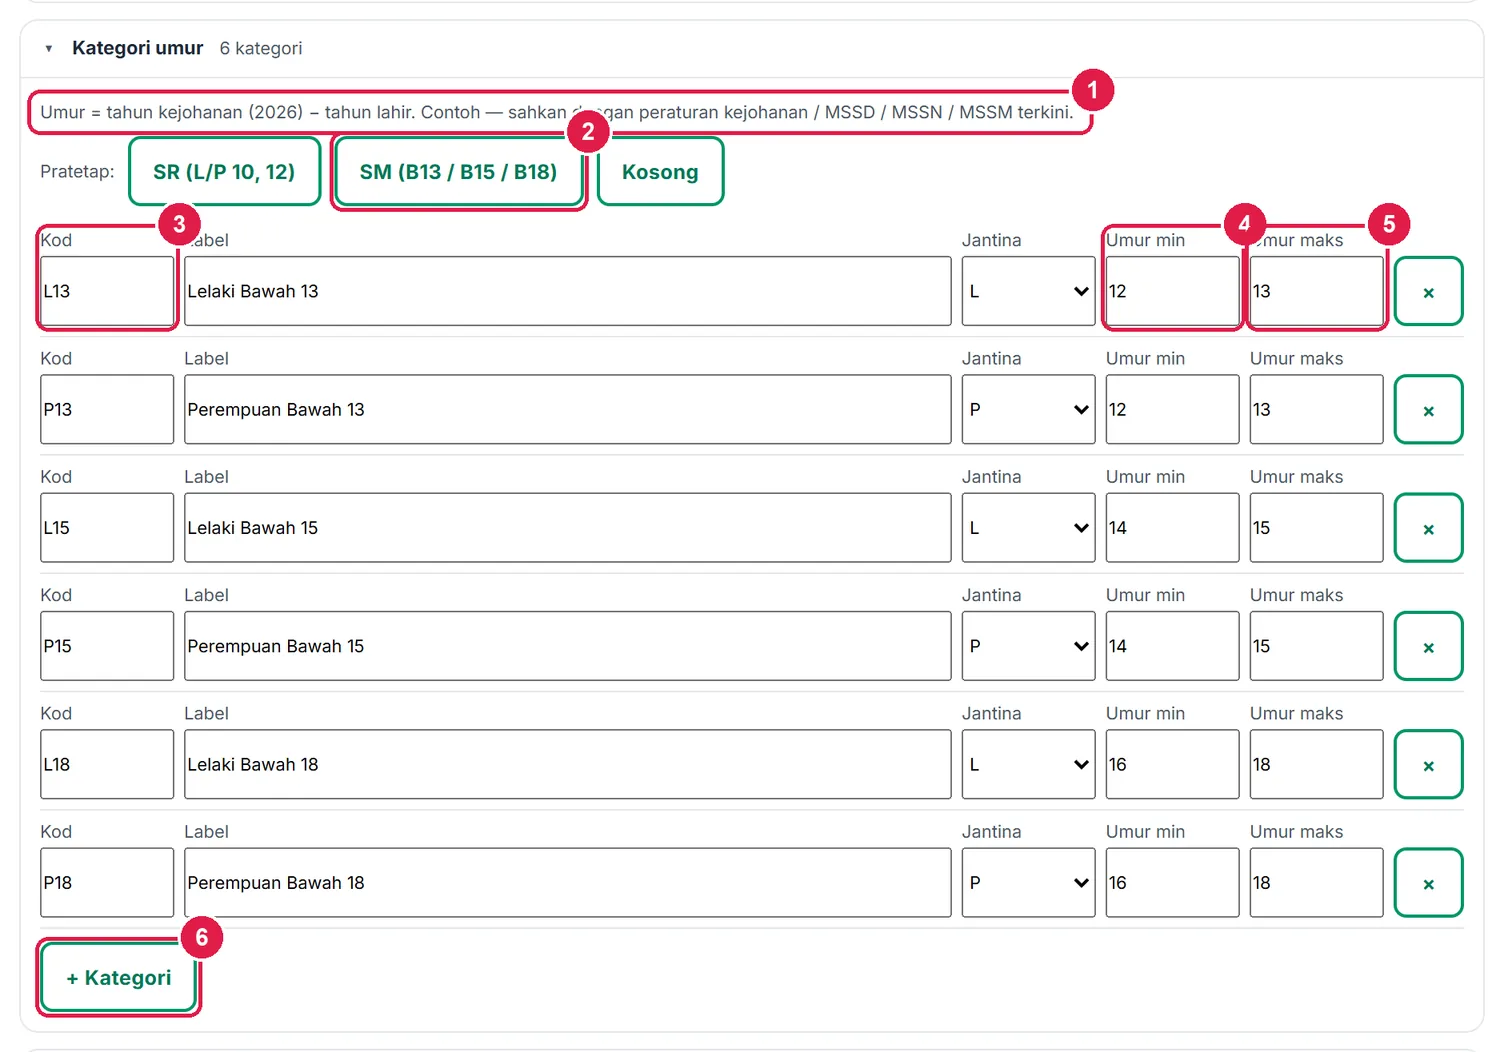This screenshot has height=1052, width=1504.
Task: Delete the Lelaki Bawah 15 row
Action: click(x=1428, y=528)
